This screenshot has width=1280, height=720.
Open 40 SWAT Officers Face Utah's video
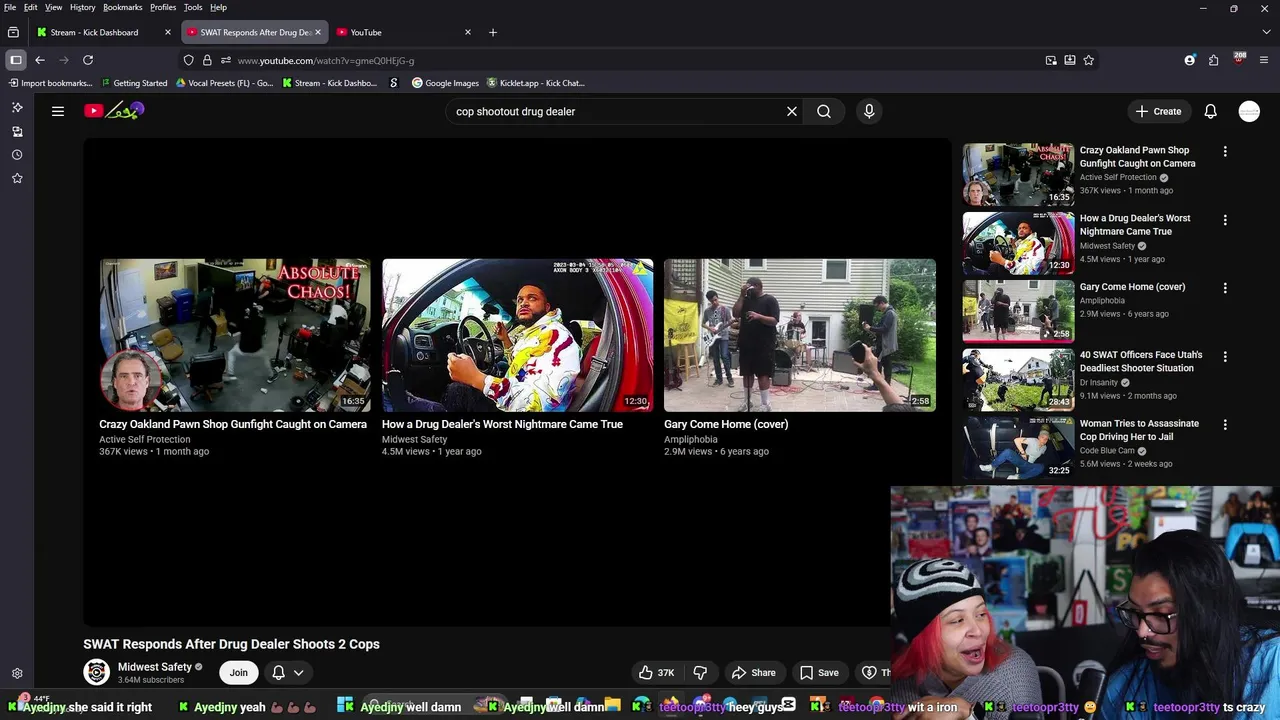coord(1141,361)
